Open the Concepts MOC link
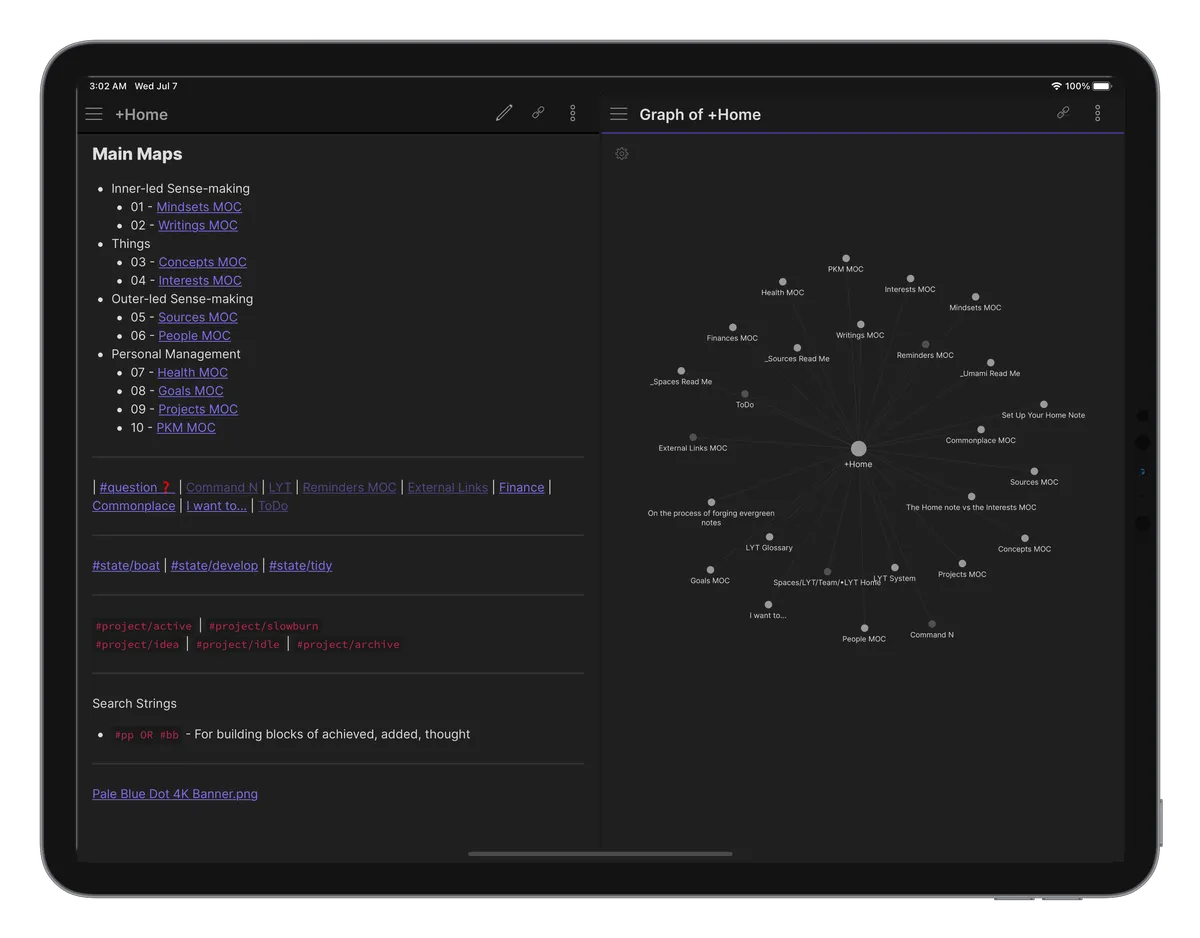 (202, 262)
